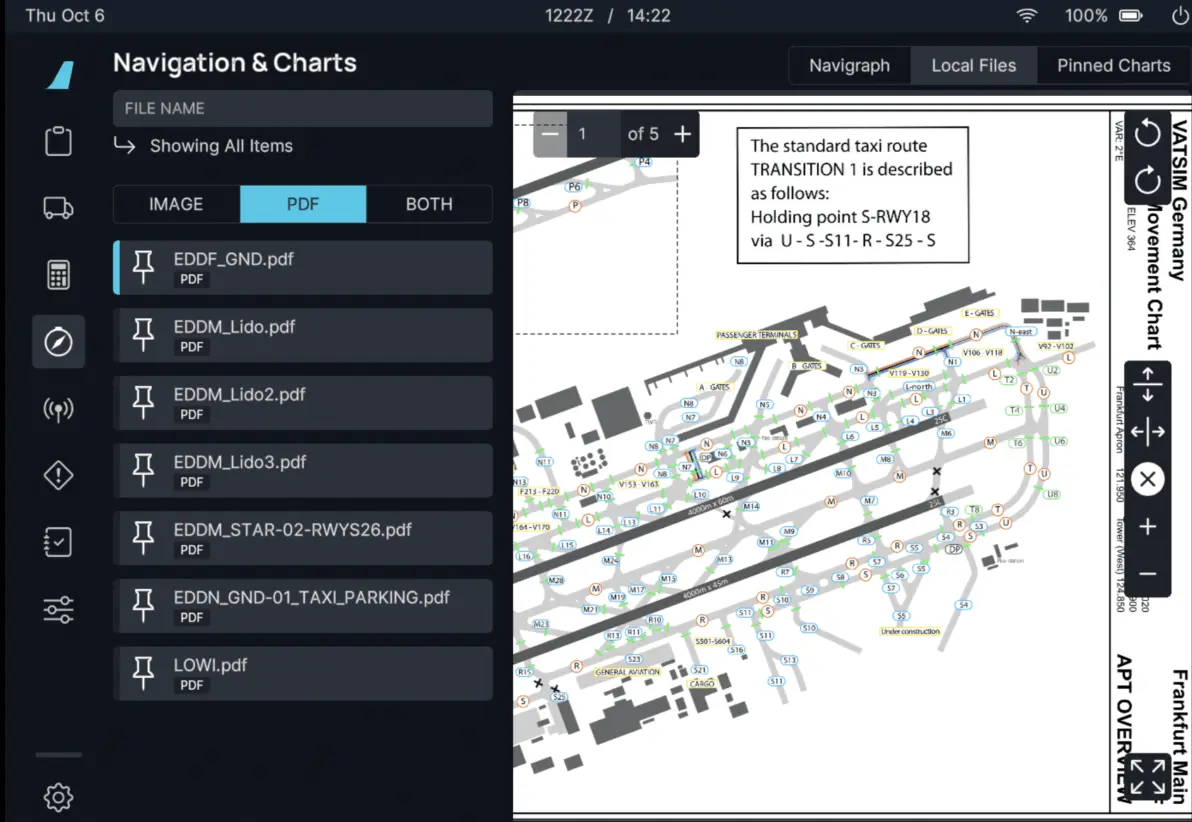Image resolution: width=1192 pixels, height=822 pixels.
Task: Click the circled X chart button
Action: click(1147, 479)
